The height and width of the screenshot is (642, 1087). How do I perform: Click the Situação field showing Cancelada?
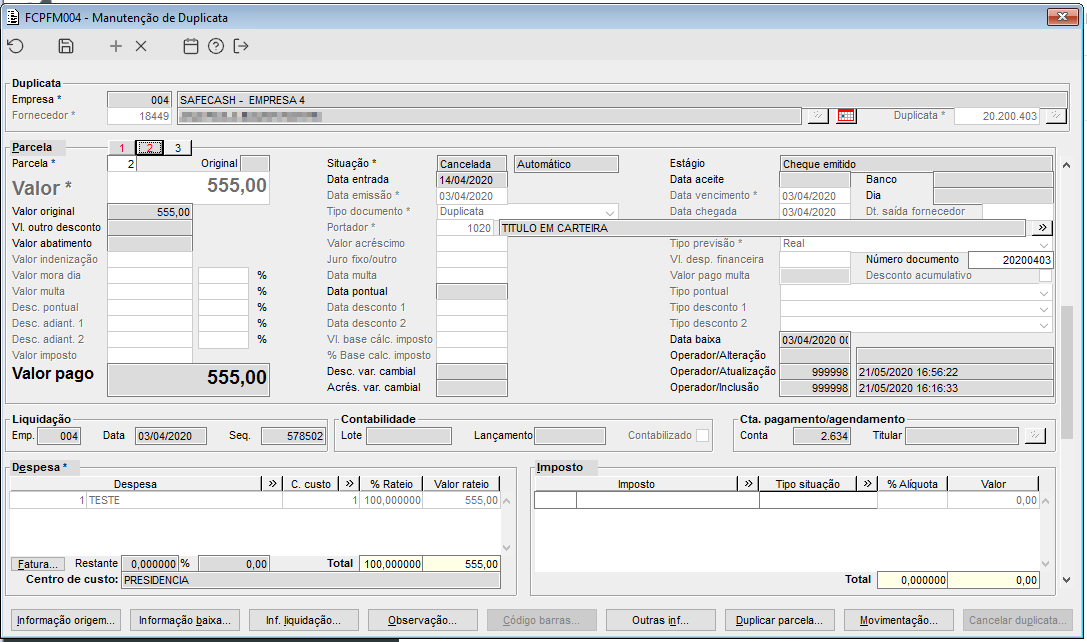(472, 164)
